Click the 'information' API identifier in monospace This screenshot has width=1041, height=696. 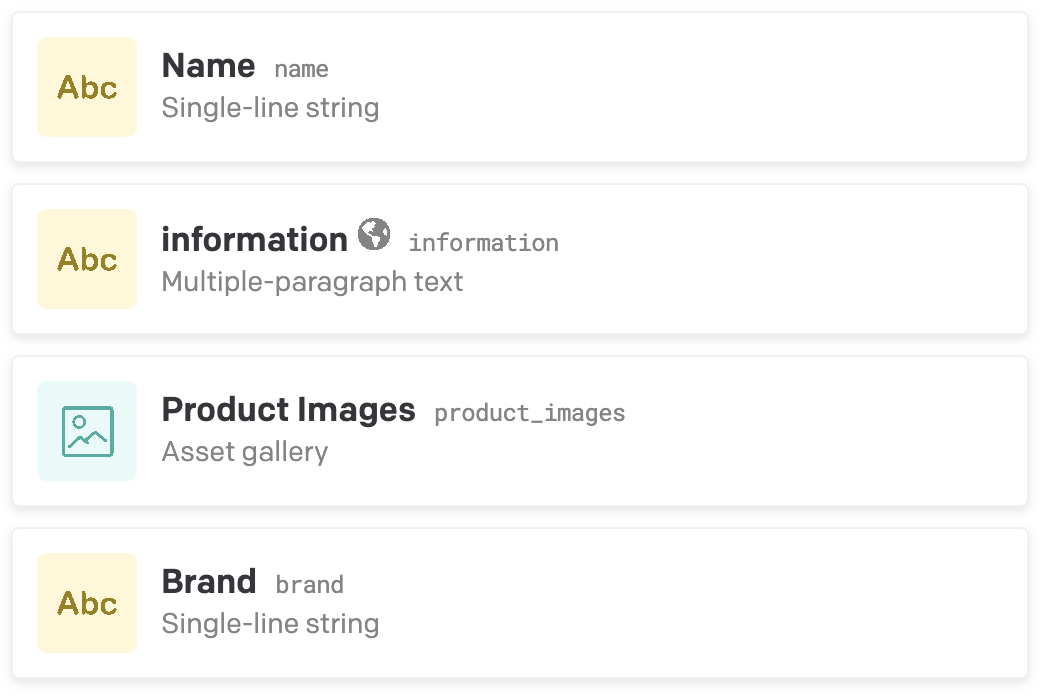[x=483, y=243]
